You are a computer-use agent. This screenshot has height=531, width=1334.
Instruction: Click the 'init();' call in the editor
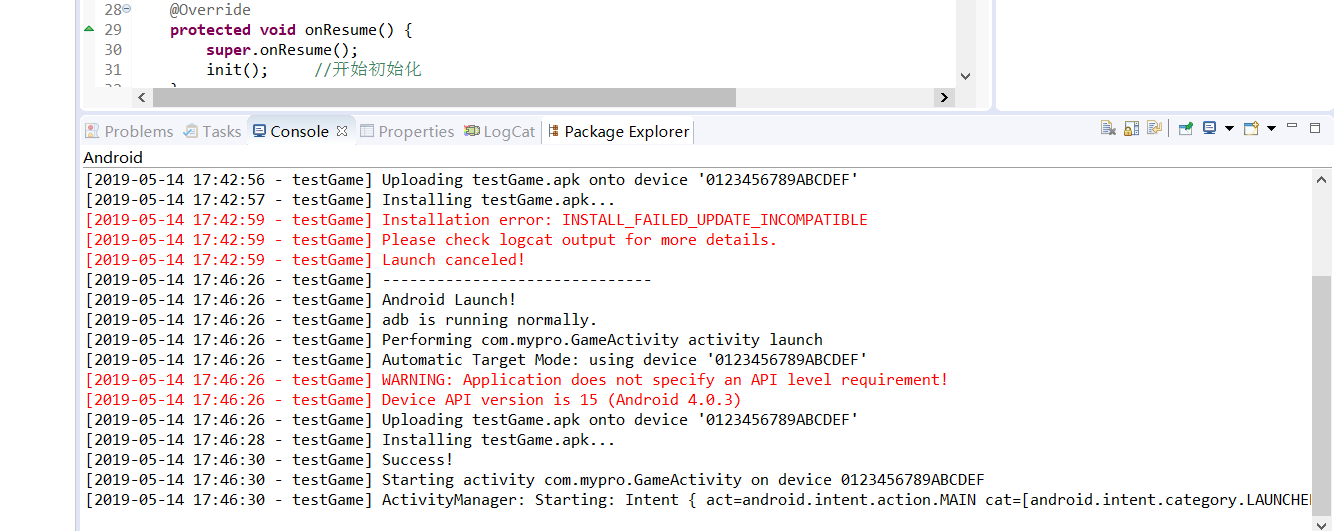[x=238, y=70]
